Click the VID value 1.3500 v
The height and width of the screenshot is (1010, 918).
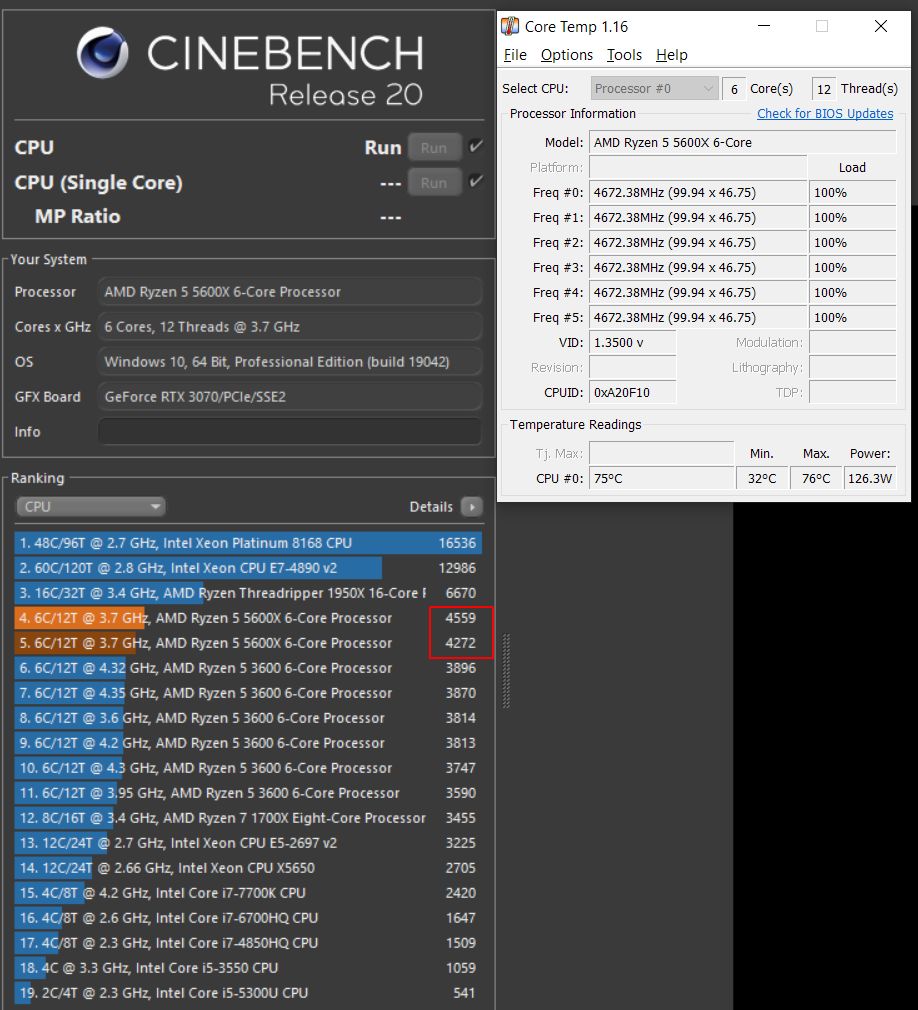coord(633,343)
